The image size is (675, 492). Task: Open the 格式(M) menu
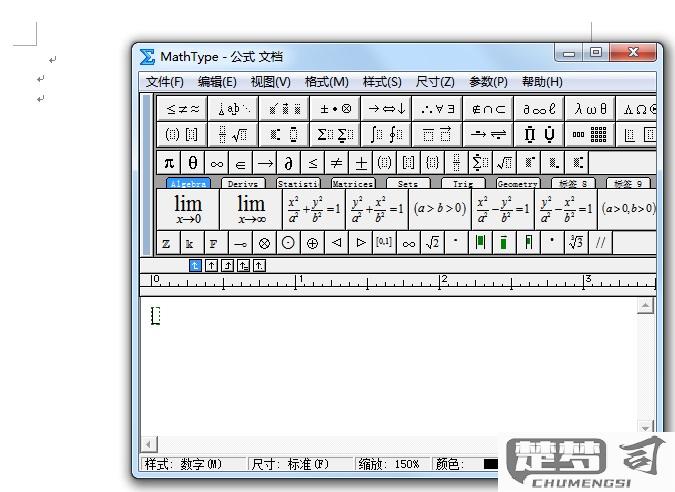[x=326, y=82]
